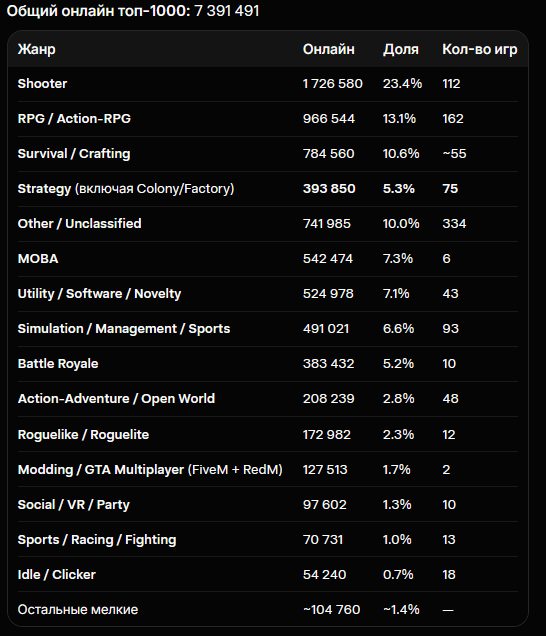Select the Battle Royale genre label
The image size is (546, 636).
click(58, 363)
